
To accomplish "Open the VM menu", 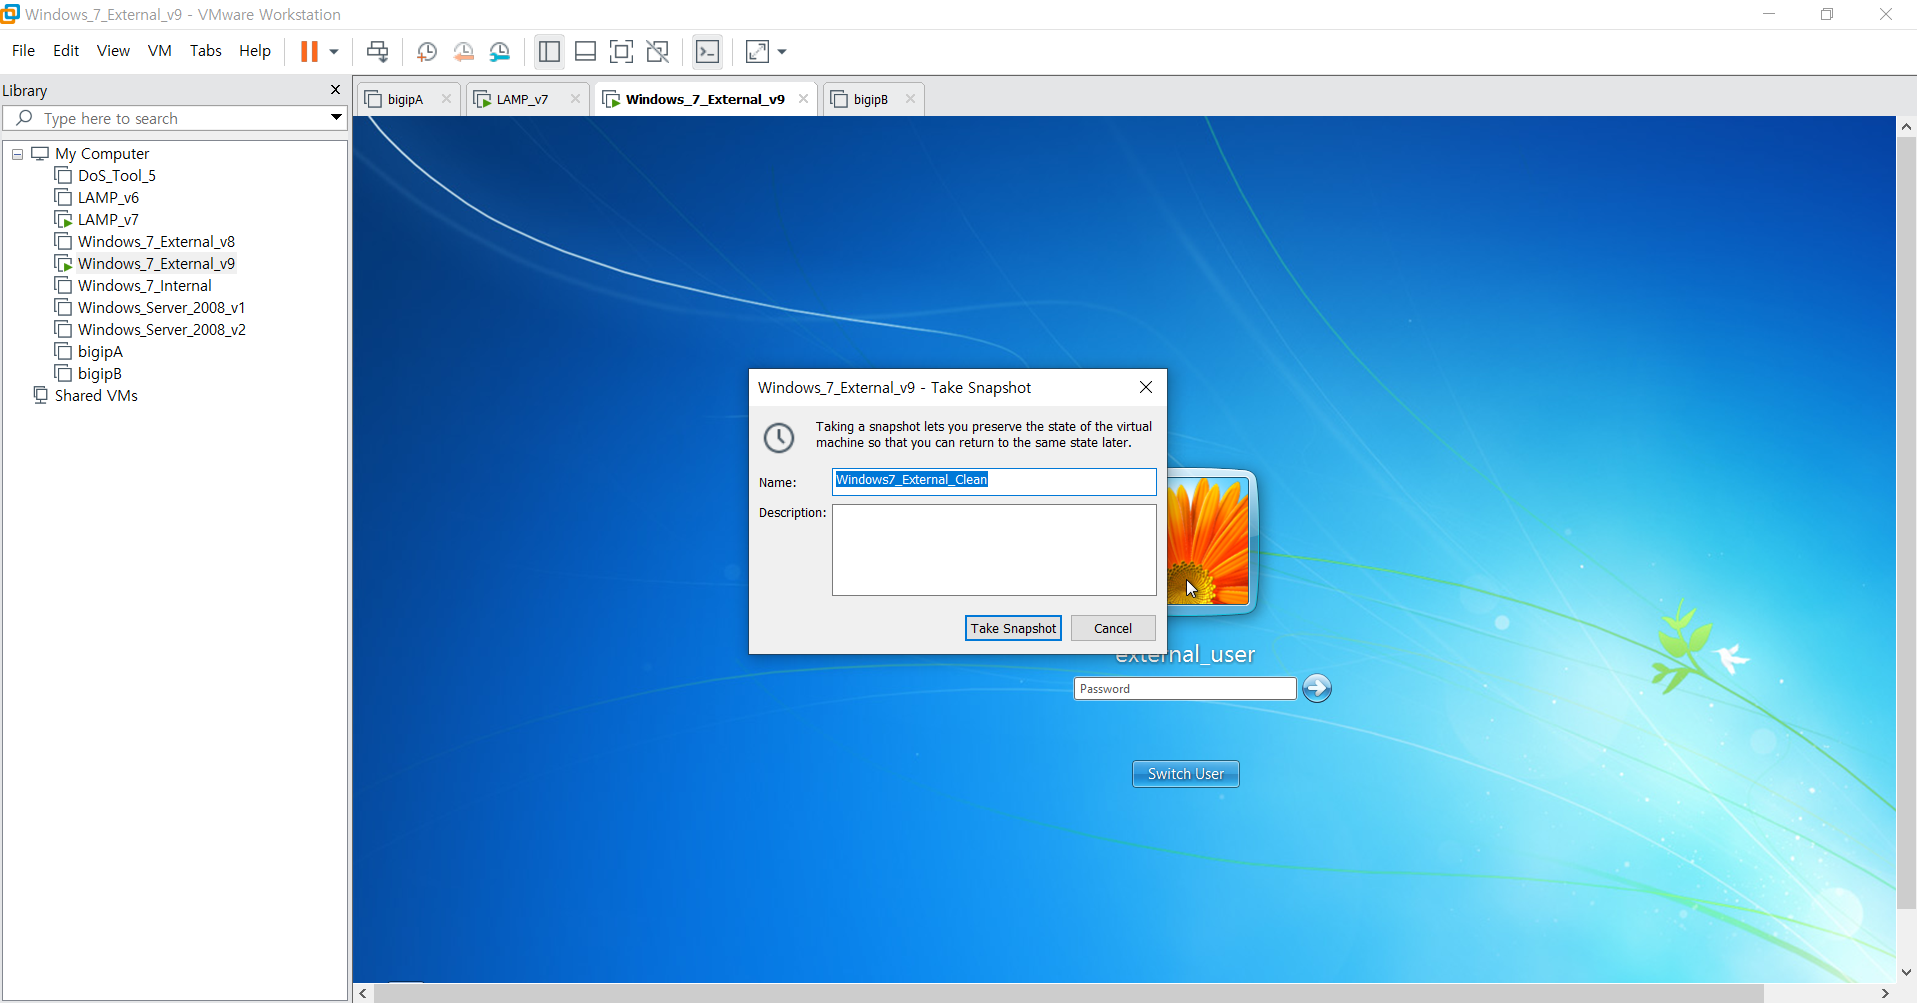I will point(160,50).
